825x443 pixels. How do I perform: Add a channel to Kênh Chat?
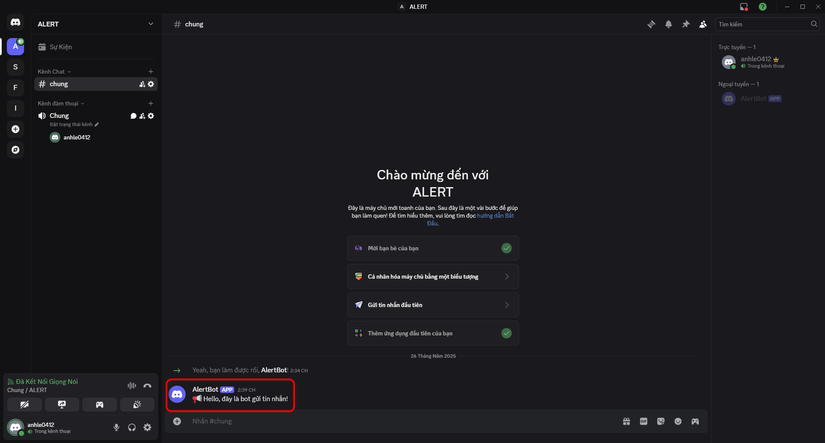coord(150,72)
